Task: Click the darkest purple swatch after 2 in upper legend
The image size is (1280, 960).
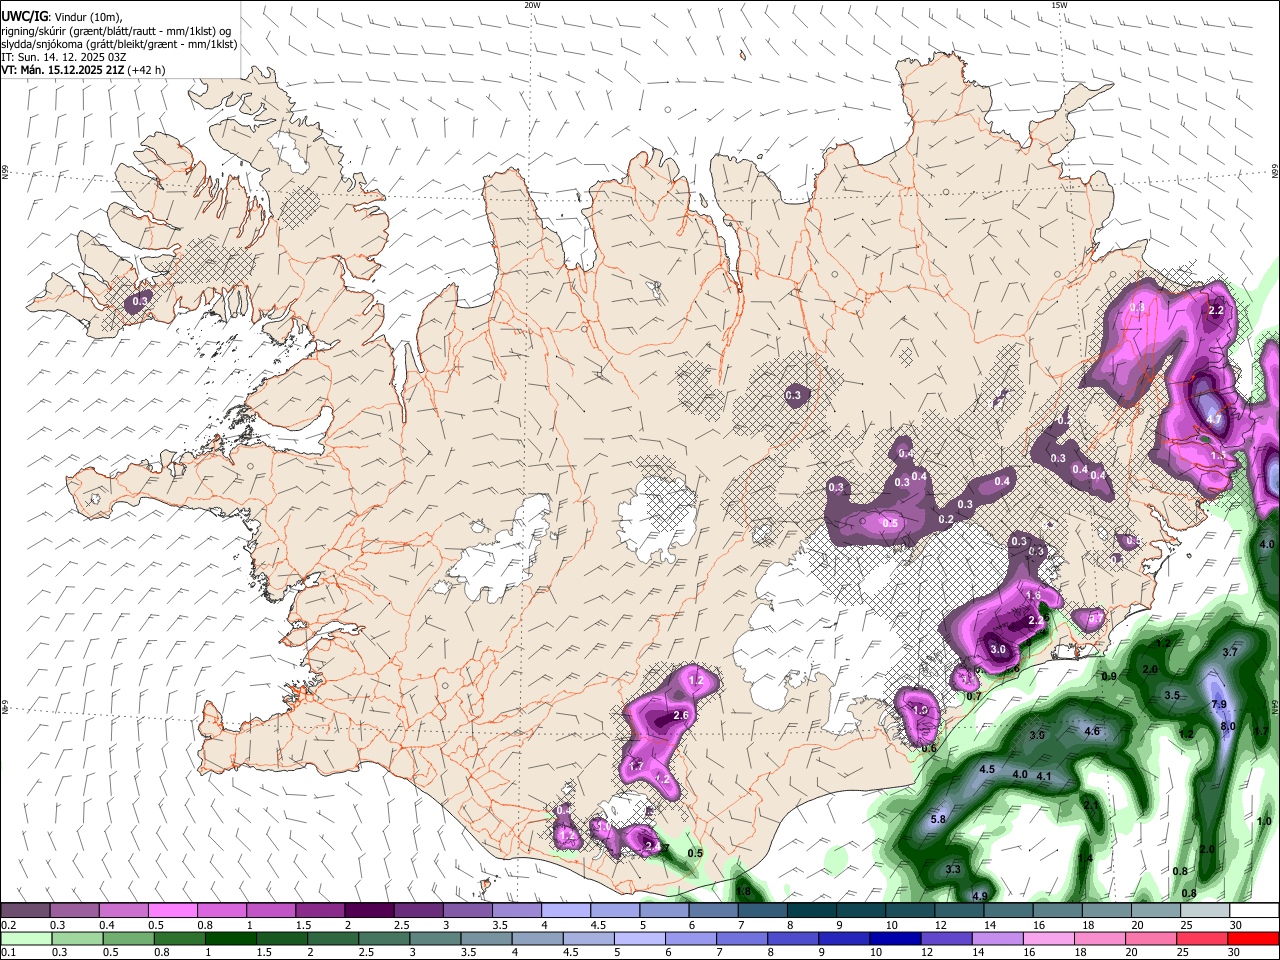Action: [369, 911]
